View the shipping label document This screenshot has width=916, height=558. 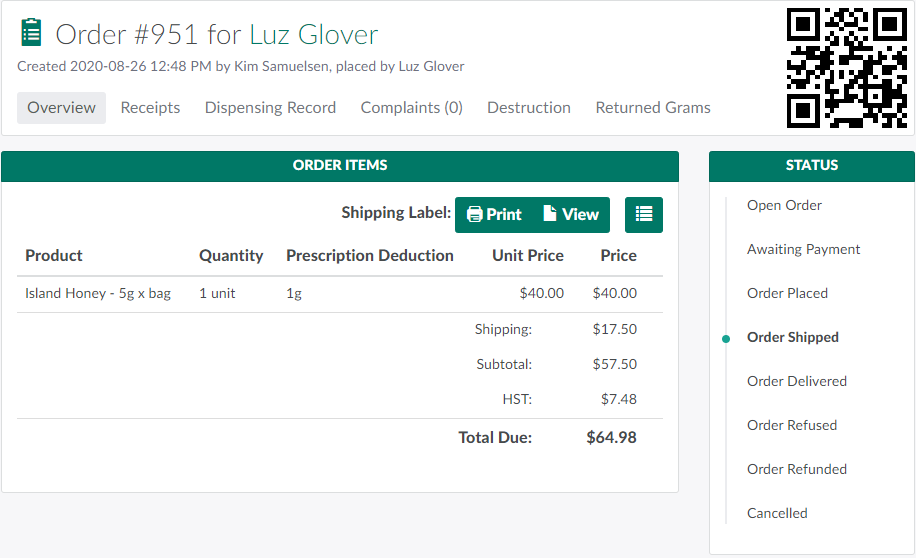571,214
